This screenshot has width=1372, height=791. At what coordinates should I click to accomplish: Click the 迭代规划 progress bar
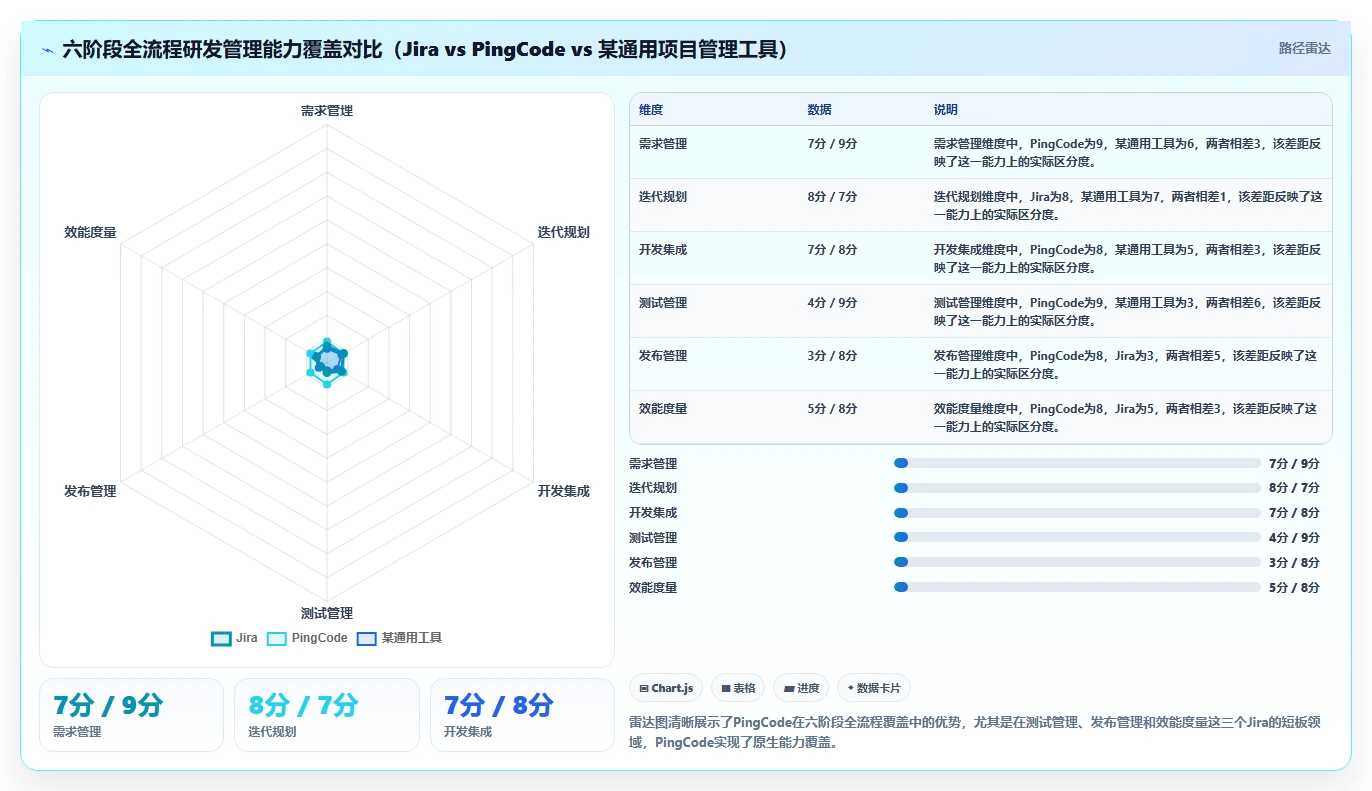tap(1077, 488)
